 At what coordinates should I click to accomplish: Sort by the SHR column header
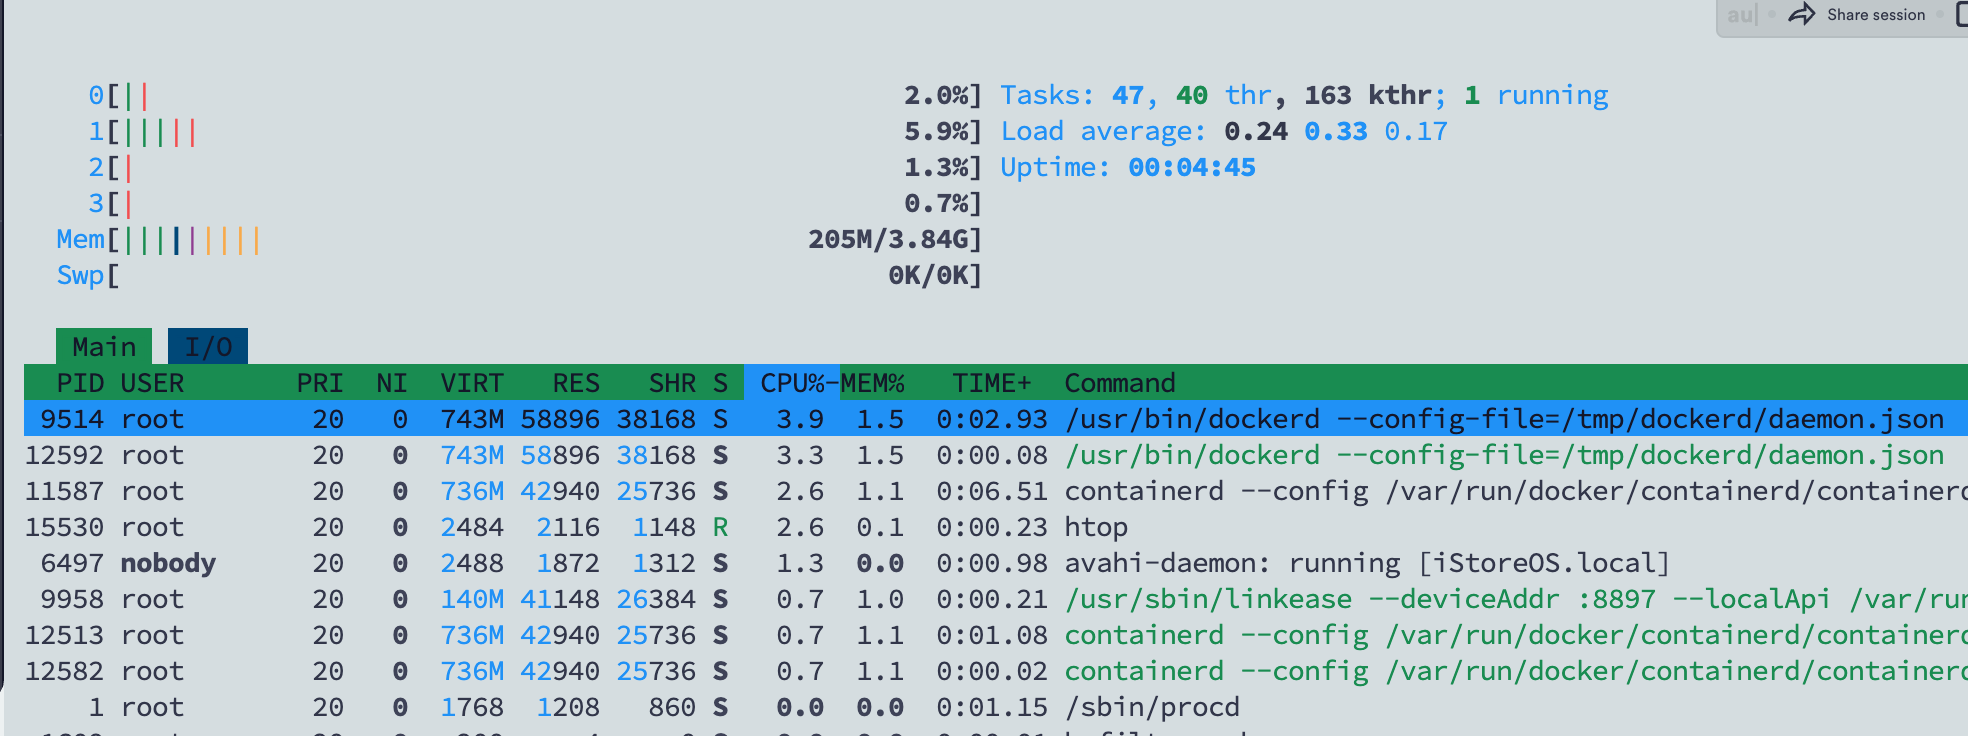(672, 383)
